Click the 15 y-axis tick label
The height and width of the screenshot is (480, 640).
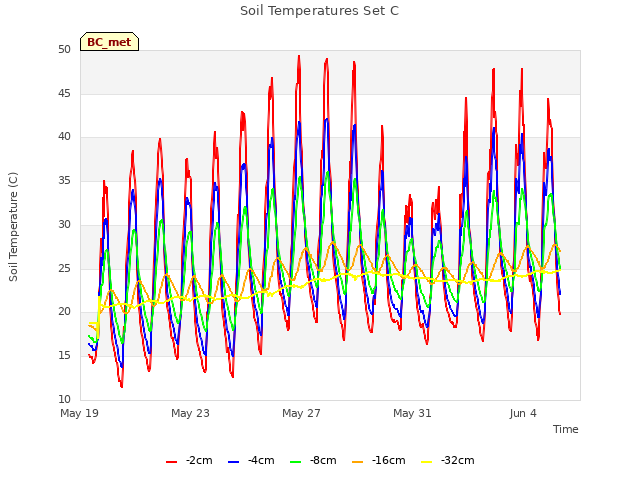click(64, 356)
